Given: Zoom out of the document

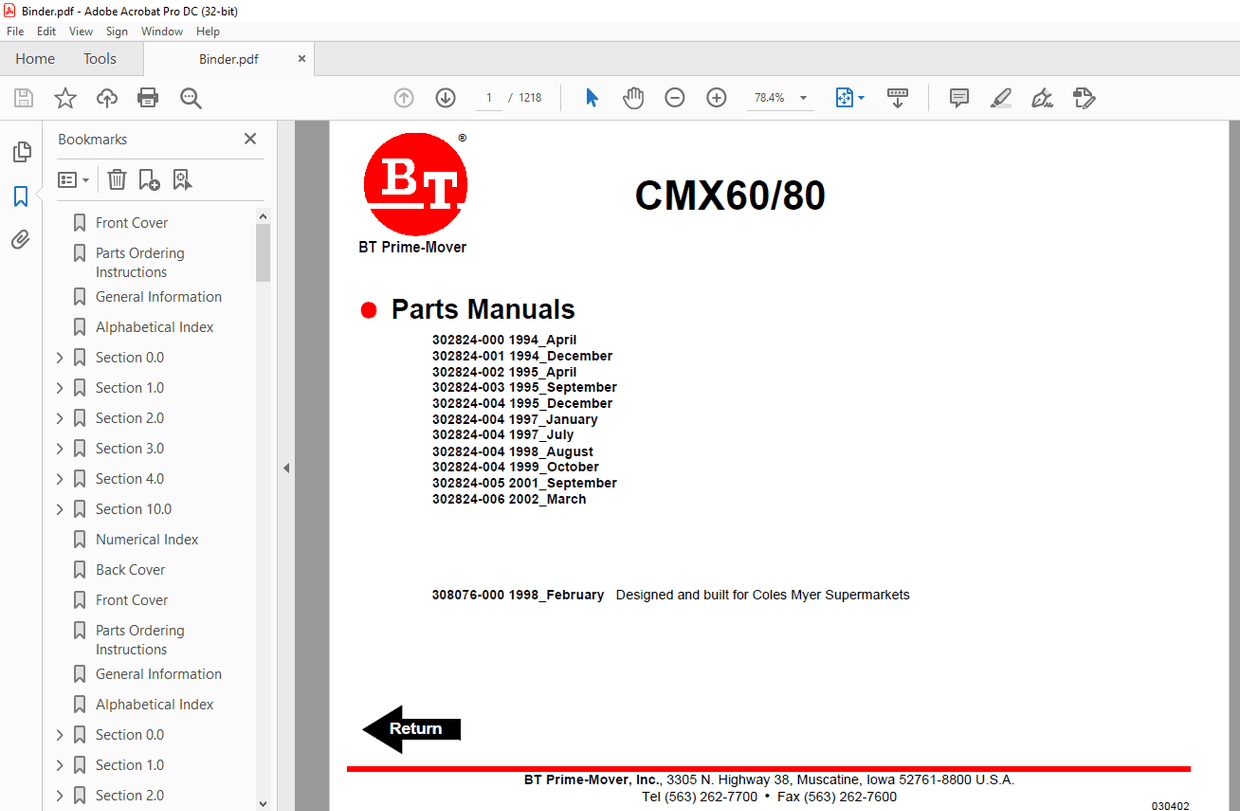Looking at the screenshot, I should click(674, 97).
